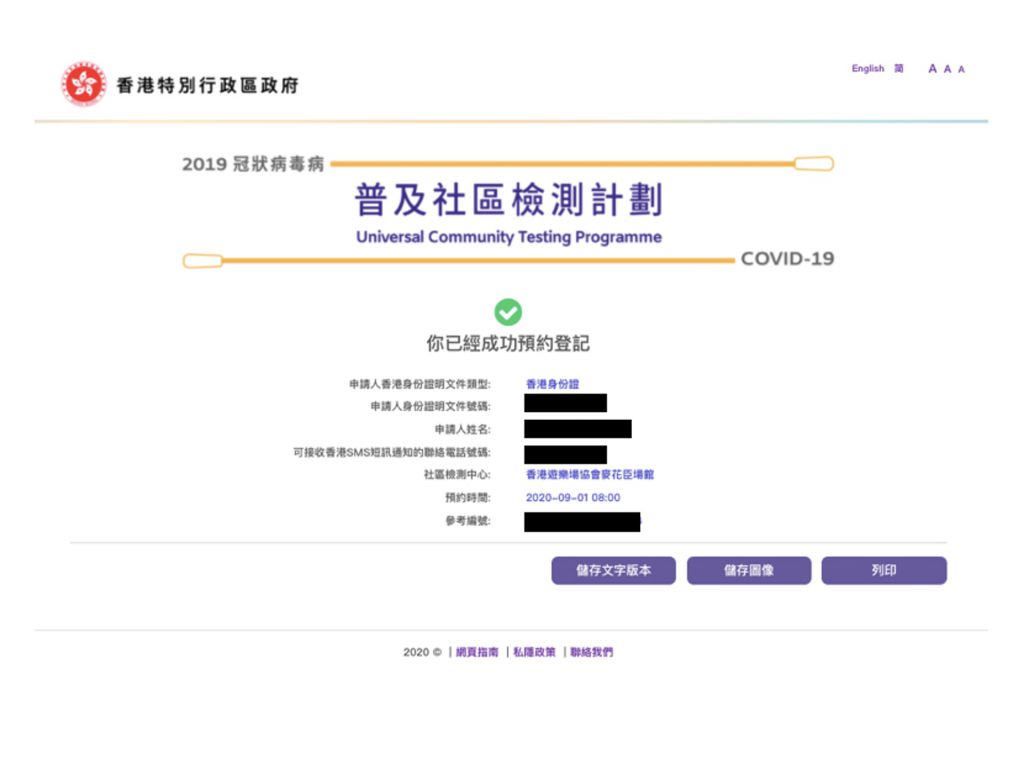Click the 普及社區檢測計劃 programme title

pyautogui.click(x=510, y=198)
